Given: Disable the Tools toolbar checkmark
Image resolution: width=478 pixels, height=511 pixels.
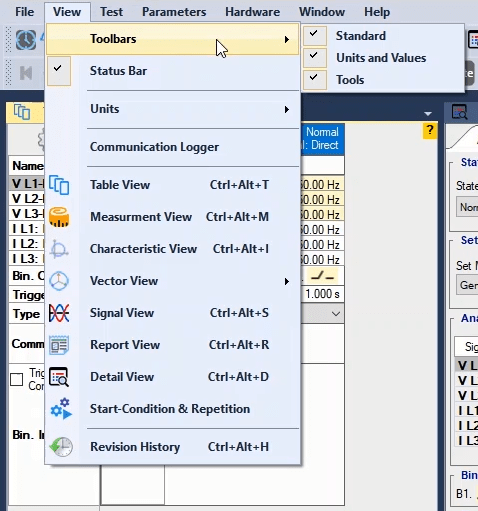Looking at the screenshot, I should coord(314,80).
